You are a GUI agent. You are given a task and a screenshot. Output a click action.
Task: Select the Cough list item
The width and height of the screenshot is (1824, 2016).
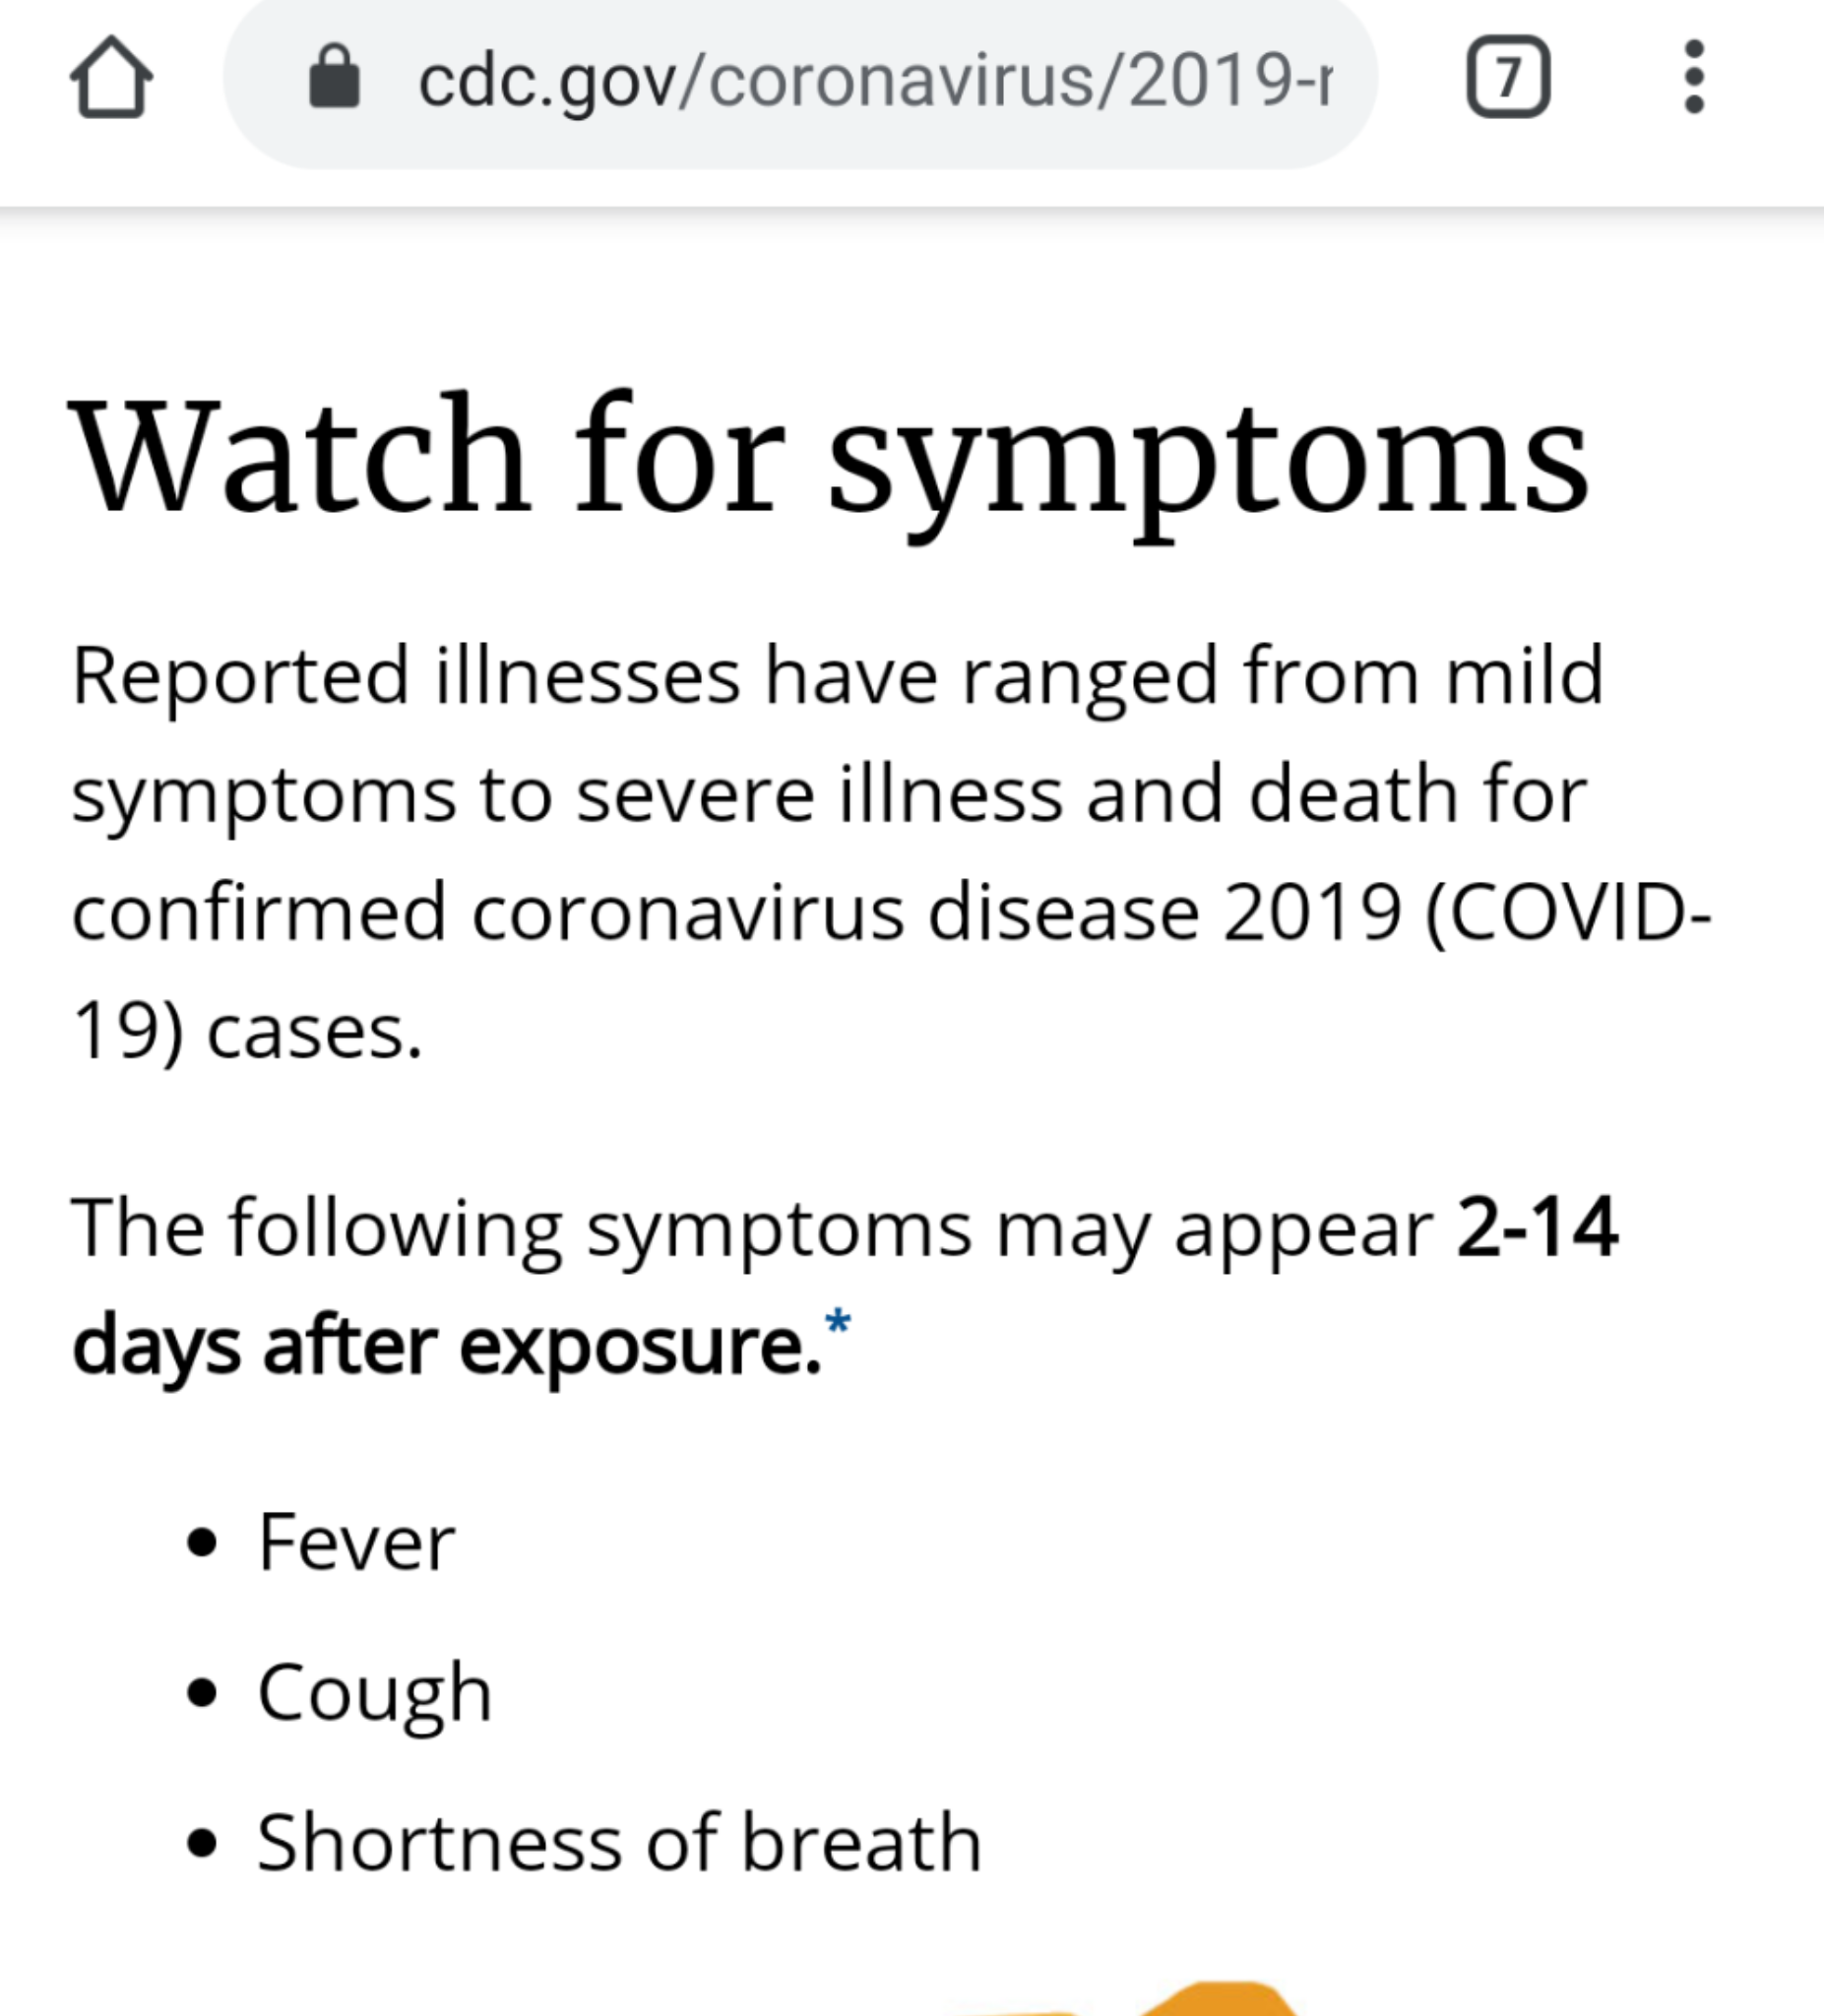pyautogui.click(x=374, y=1692)
